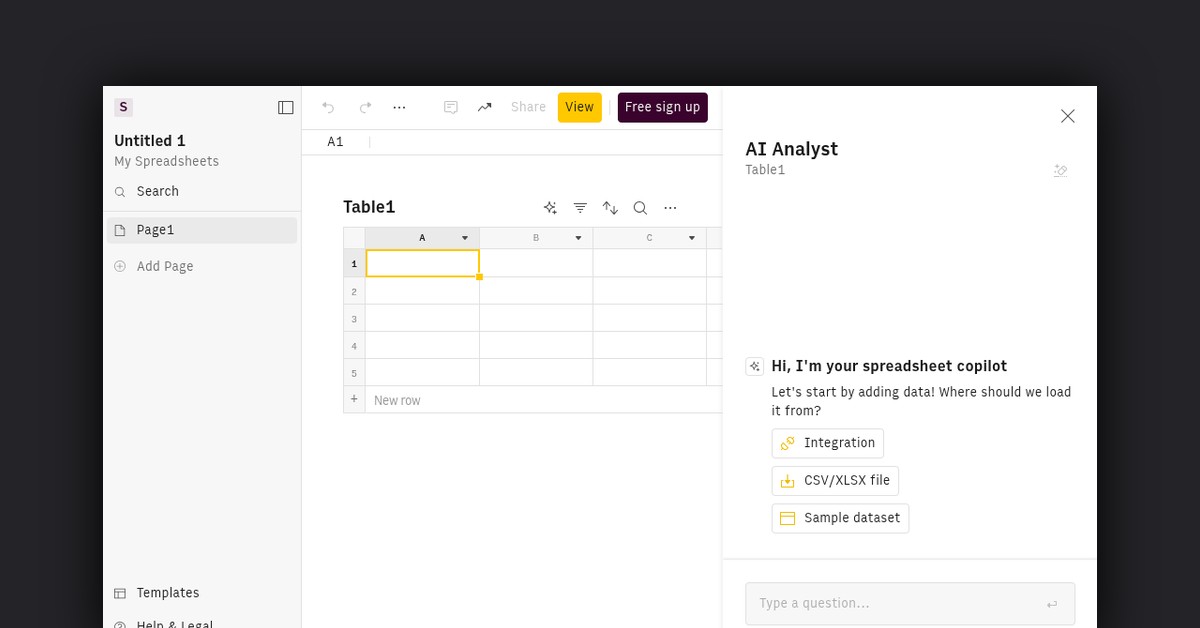Click the undo arrow icon

328,107
